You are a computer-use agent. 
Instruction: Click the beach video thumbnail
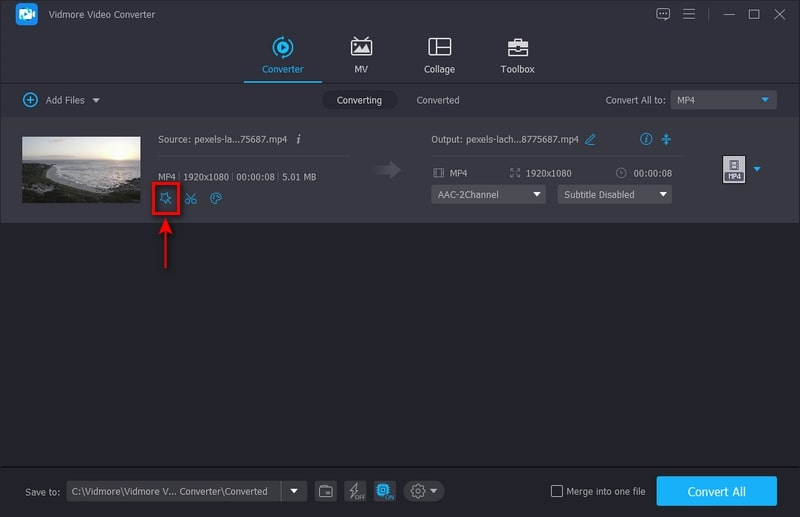(81, 170)
